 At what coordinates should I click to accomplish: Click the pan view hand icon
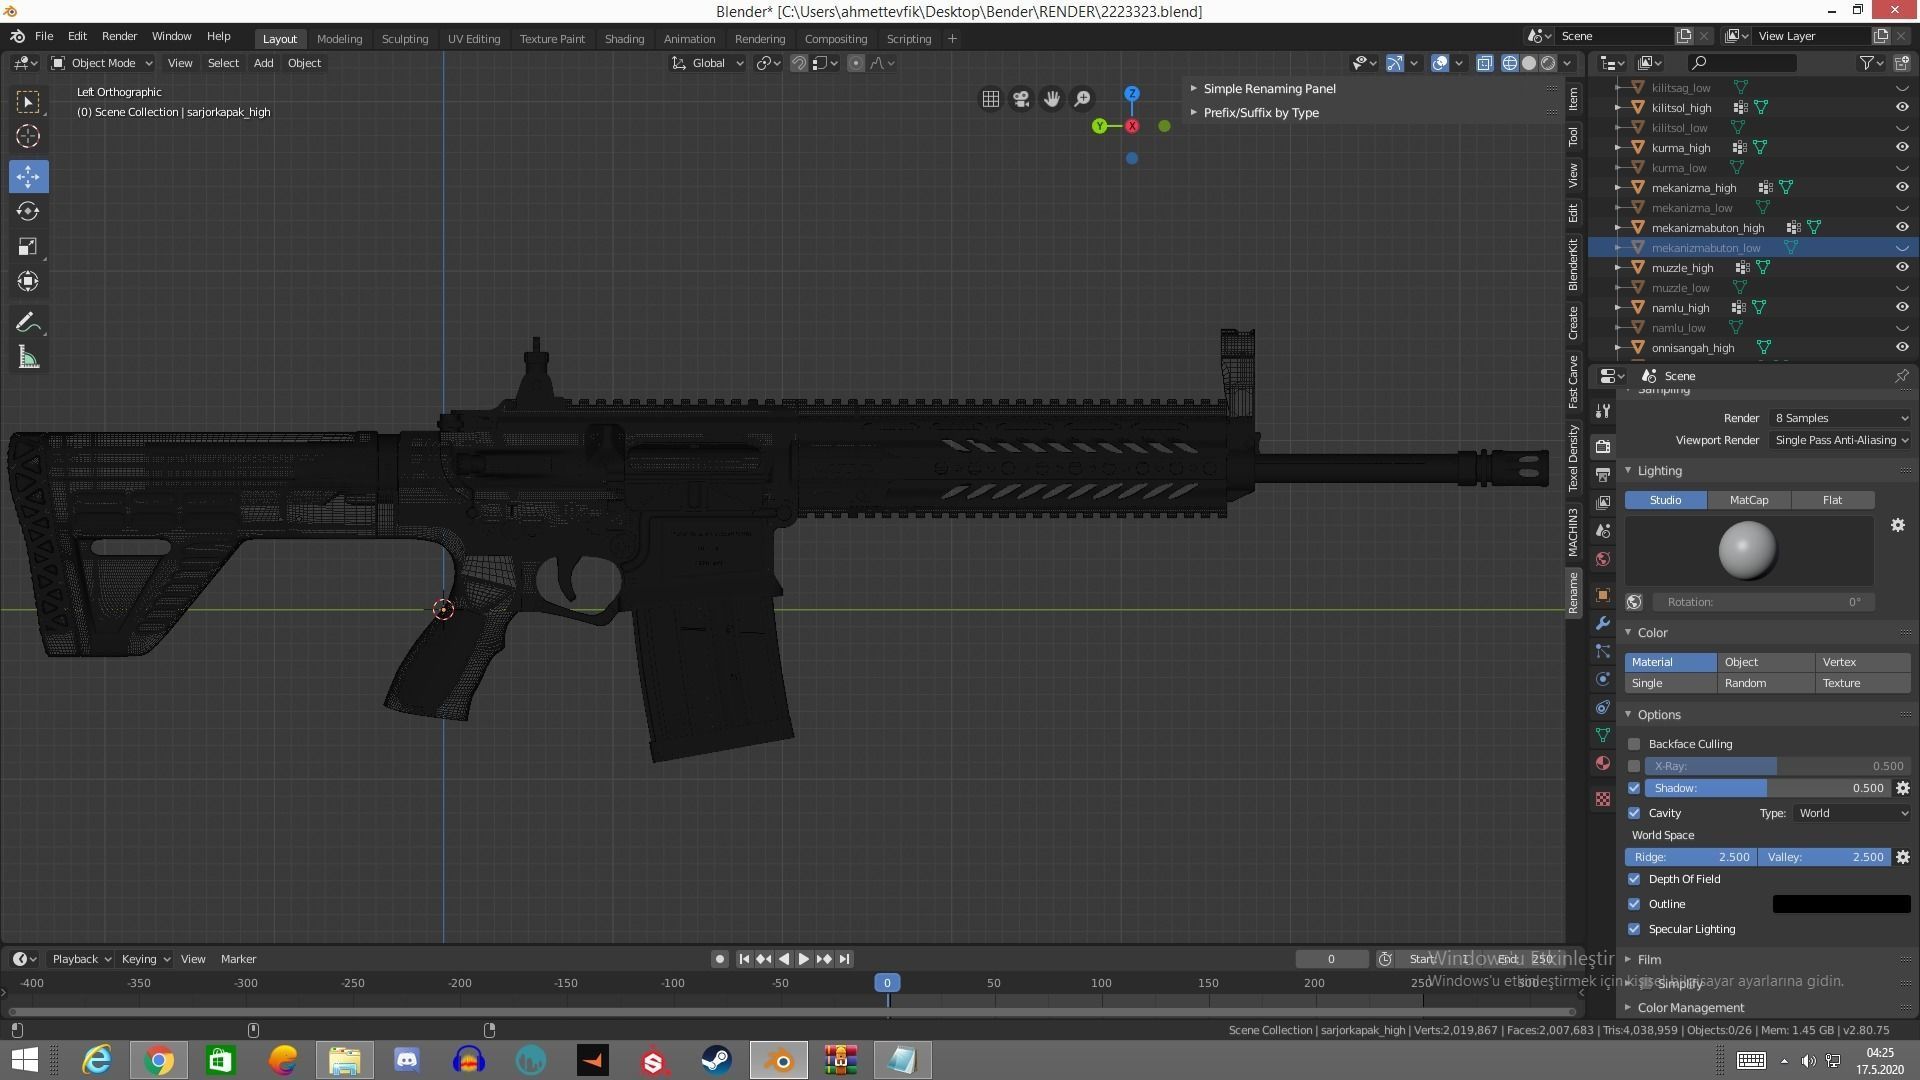[x=1052, y=99]
